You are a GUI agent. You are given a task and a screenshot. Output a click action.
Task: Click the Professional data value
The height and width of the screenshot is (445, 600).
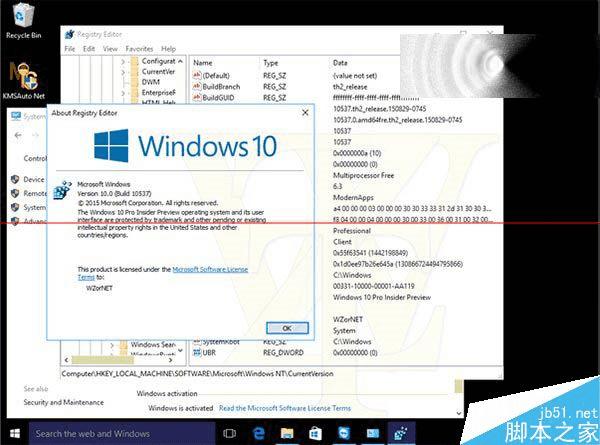352,231
